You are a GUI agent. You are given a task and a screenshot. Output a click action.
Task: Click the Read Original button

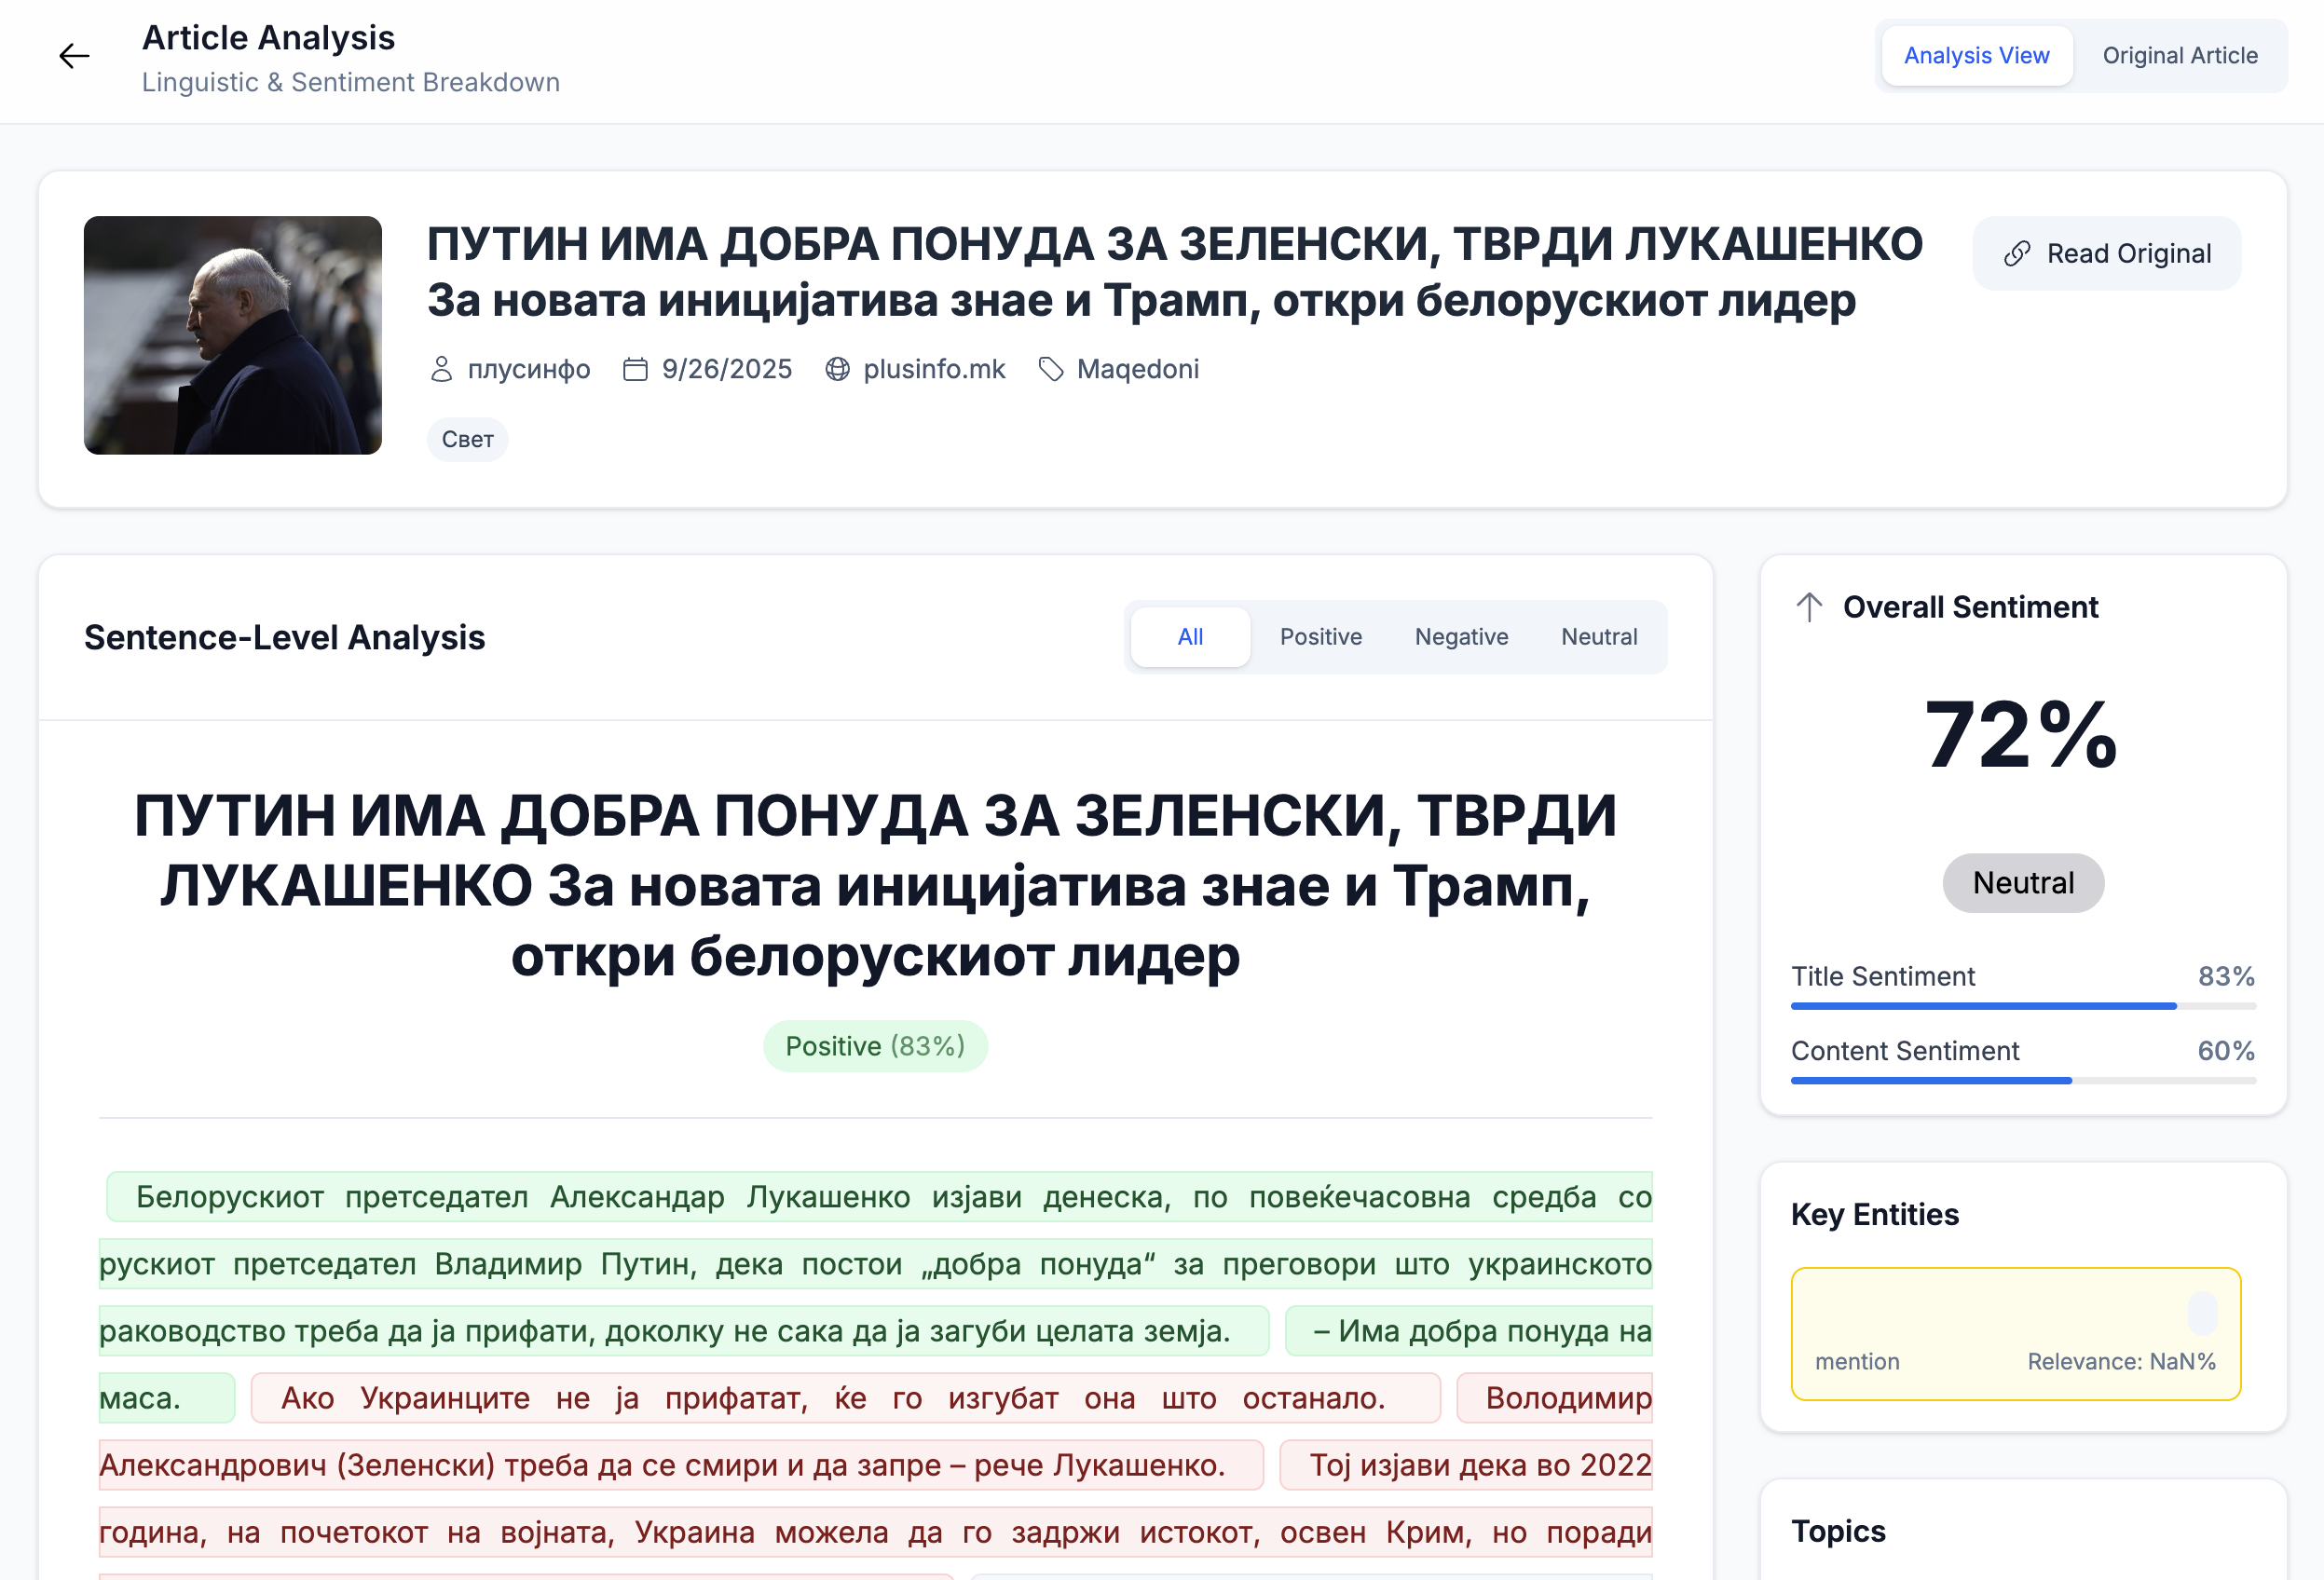(2106, 253)
